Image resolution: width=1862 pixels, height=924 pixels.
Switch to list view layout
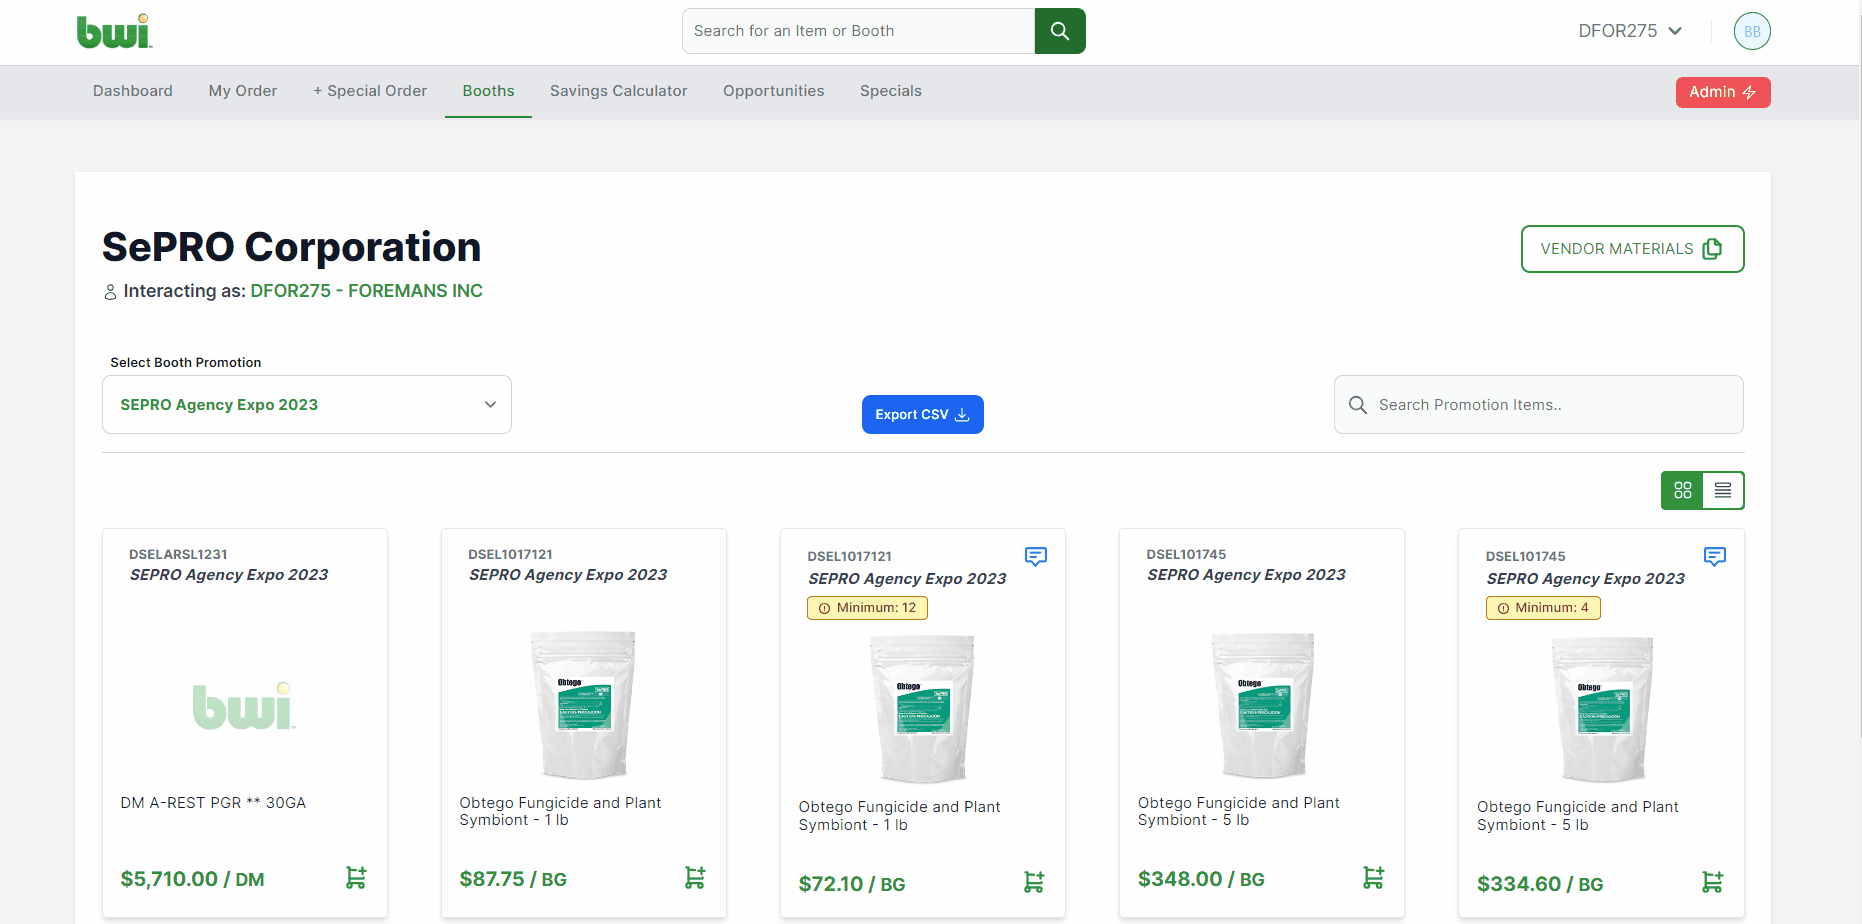[x=1723, y=490]
